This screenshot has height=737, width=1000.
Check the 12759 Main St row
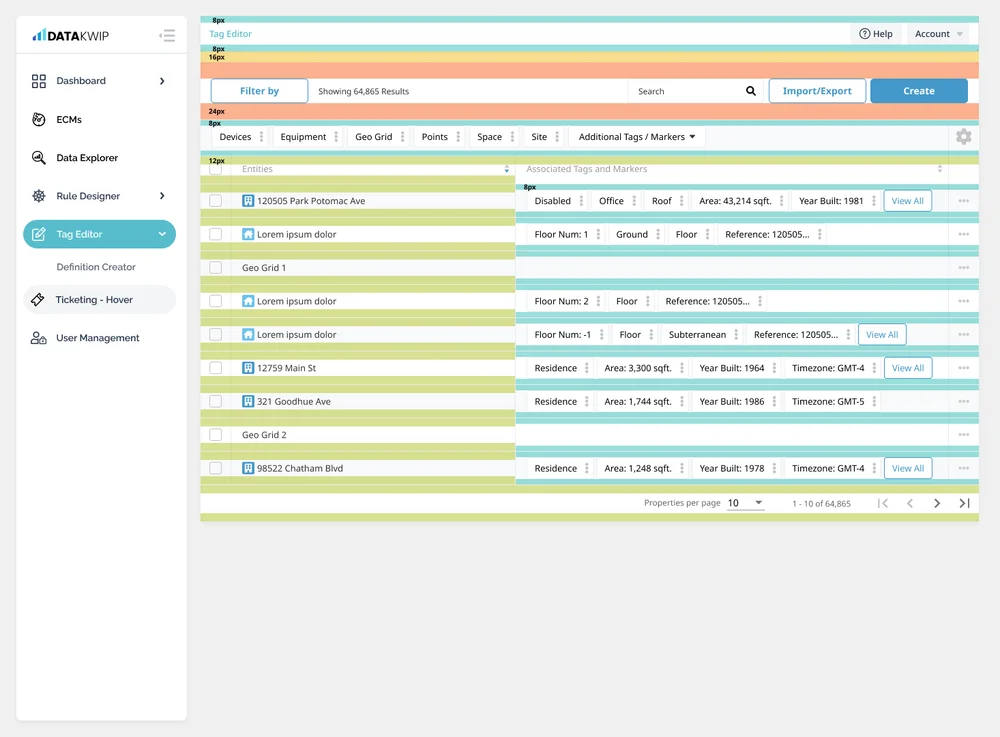coord(216,368)
